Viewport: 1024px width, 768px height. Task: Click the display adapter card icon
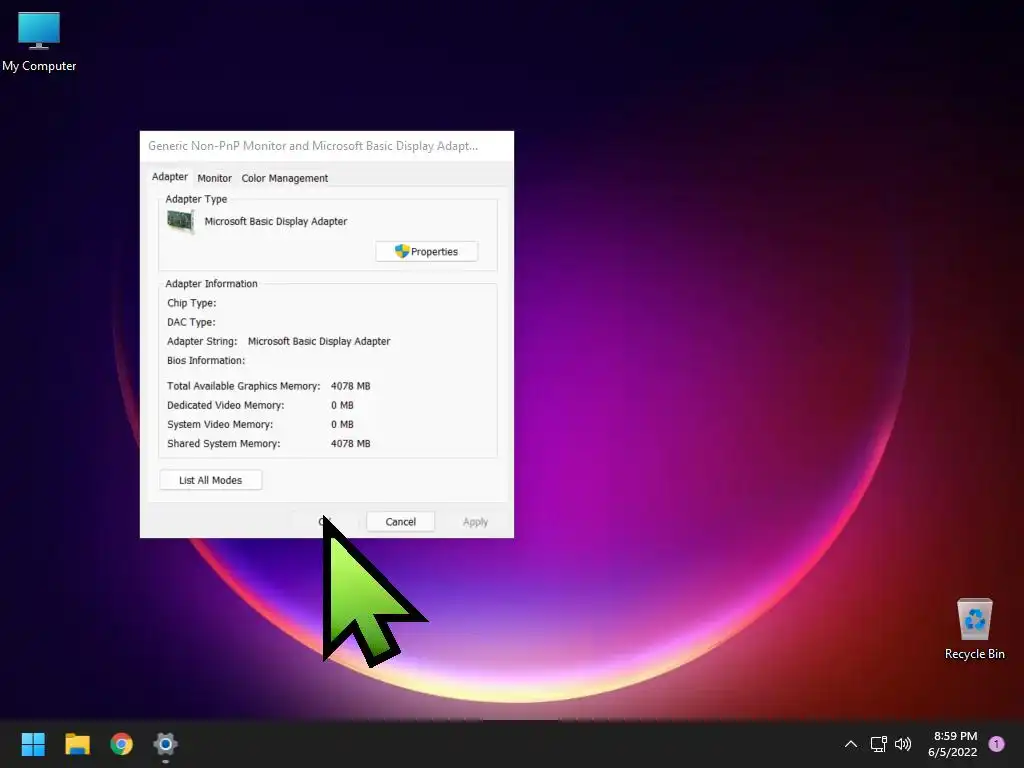(x=180, y=221)
